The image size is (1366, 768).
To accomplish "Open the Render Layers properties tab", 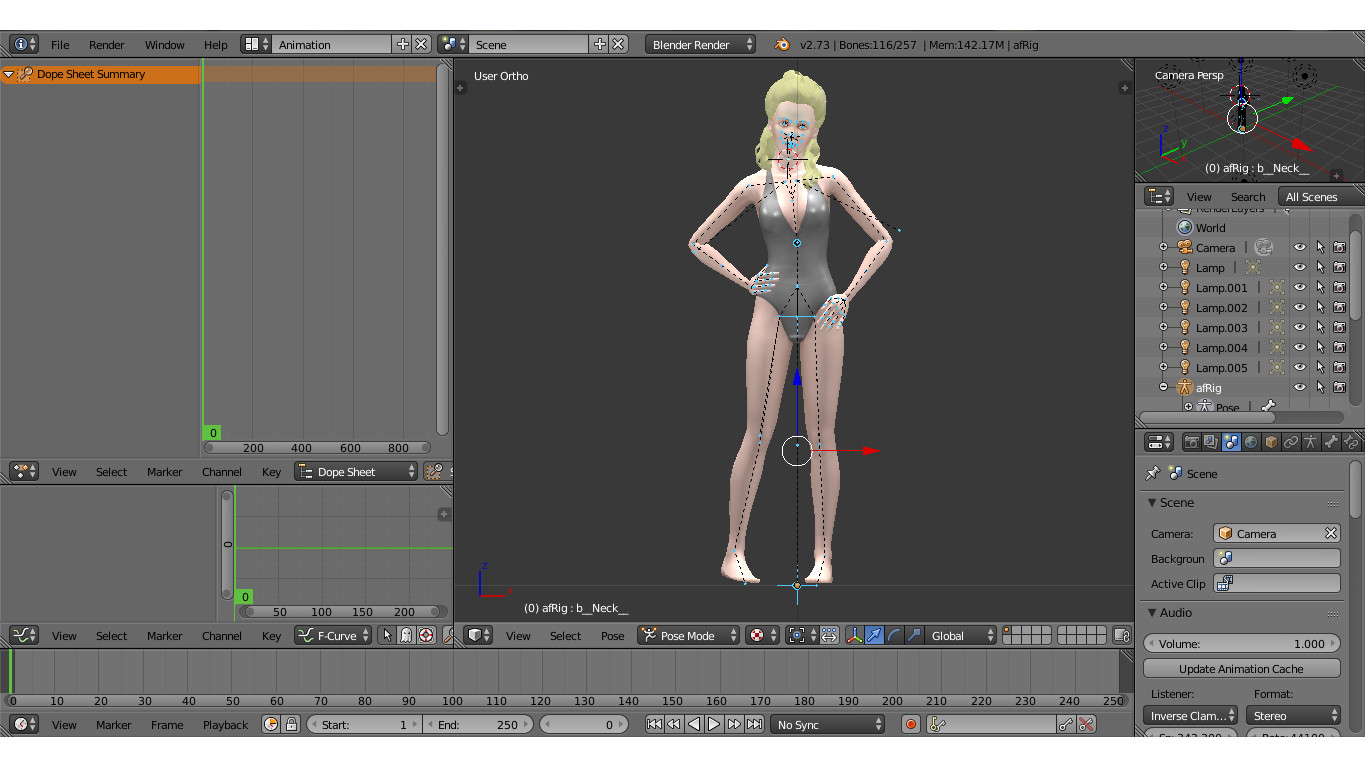I will 1211,442.
